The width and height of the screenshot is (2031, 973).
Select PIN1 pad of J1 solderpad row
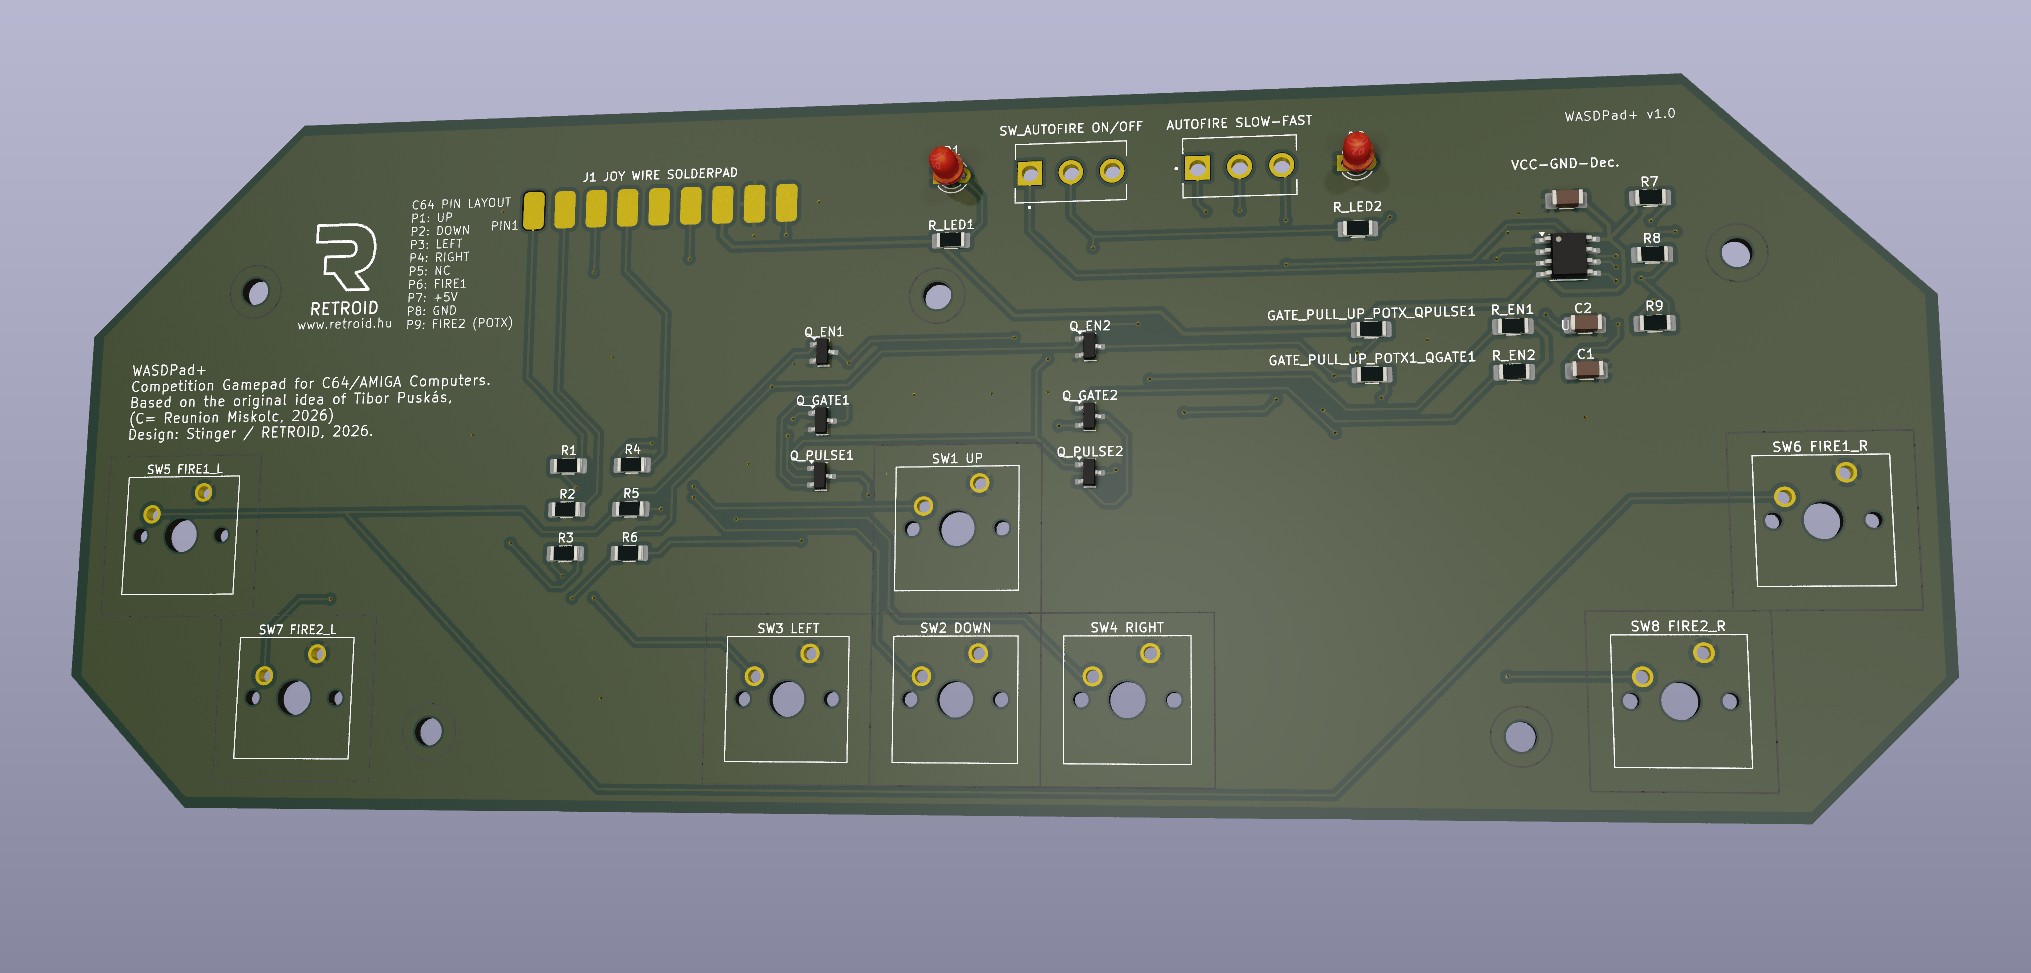[x=534, y=210]
